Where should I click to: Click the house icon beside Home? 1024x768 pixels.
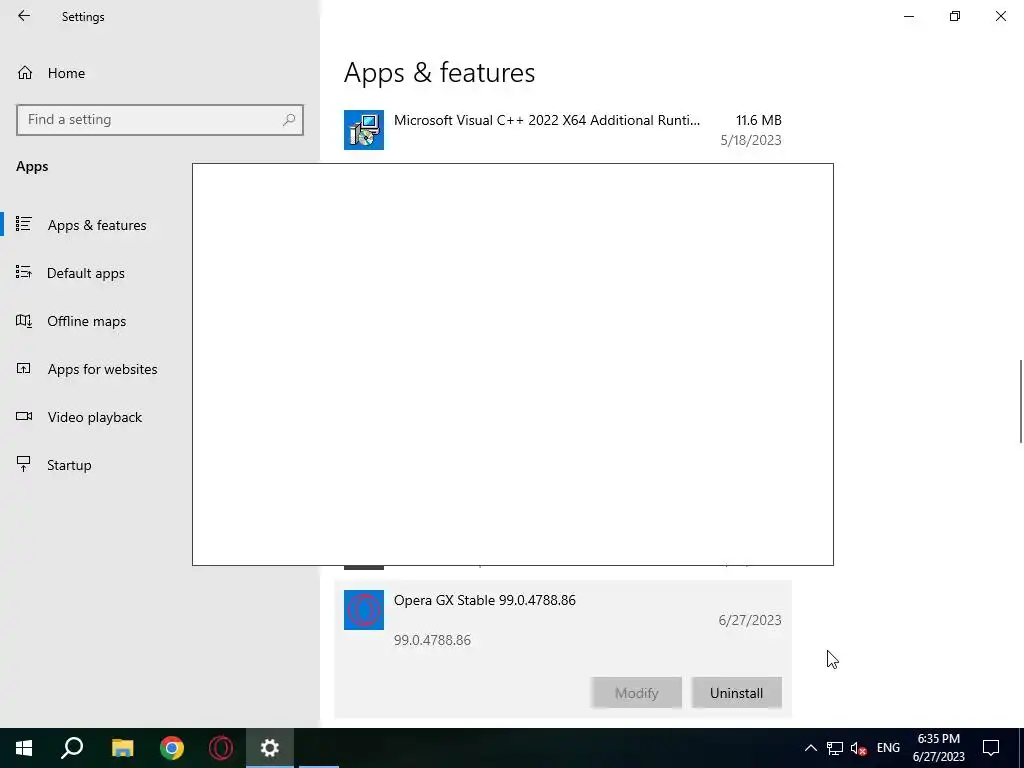(x=25, y=72)
